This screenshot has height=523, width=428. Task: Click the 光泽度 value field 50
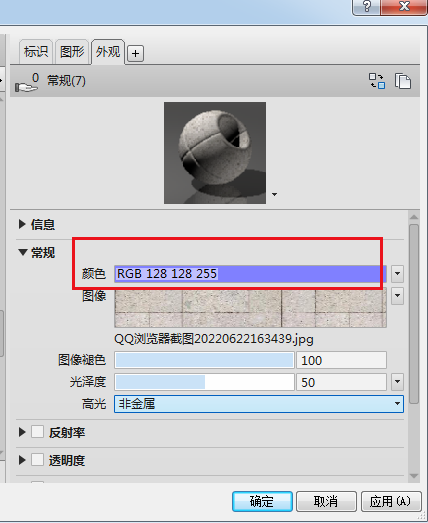pyautogui.click(x=342, y=382)
